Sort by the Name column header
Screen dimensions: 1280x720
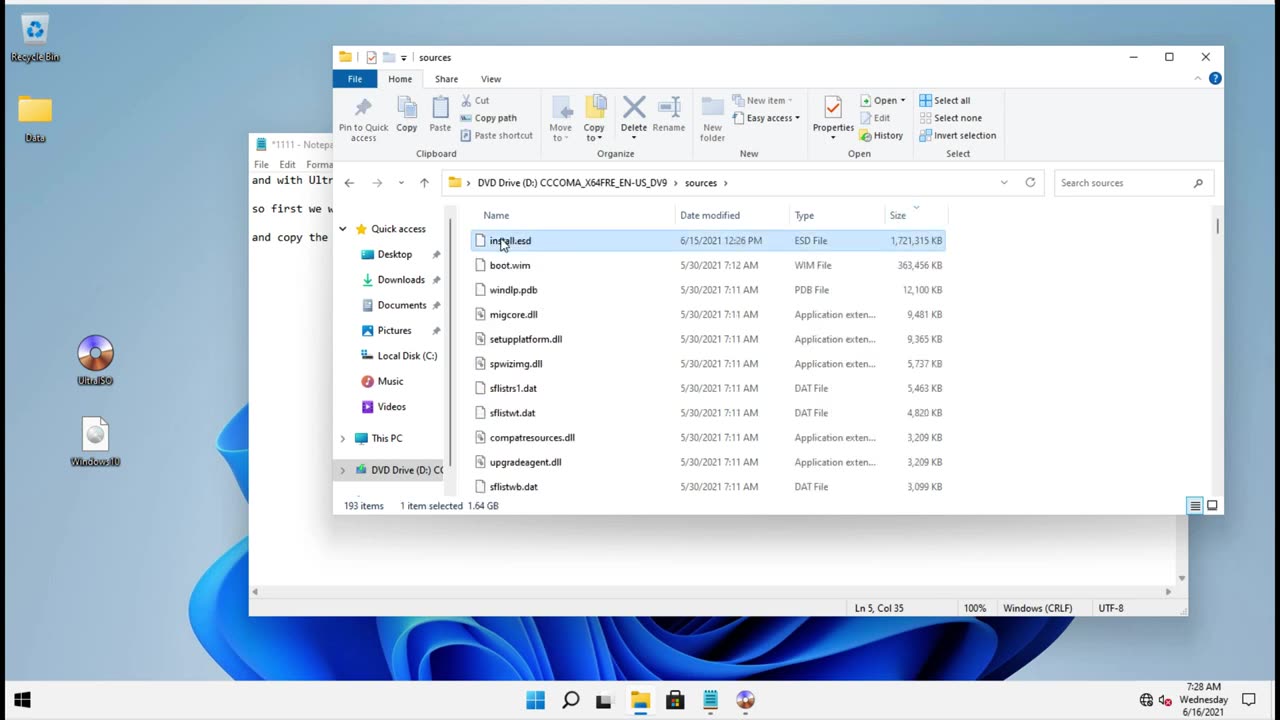click(x=572, y=215)
